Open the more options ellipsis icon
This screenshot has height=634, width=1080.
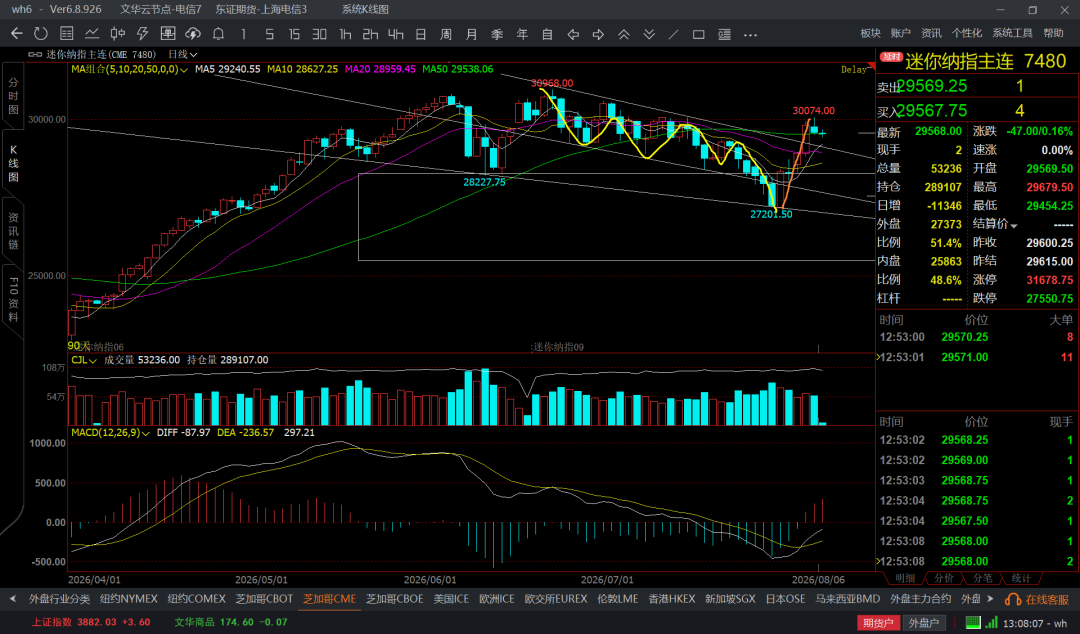[x=750, y=34]
